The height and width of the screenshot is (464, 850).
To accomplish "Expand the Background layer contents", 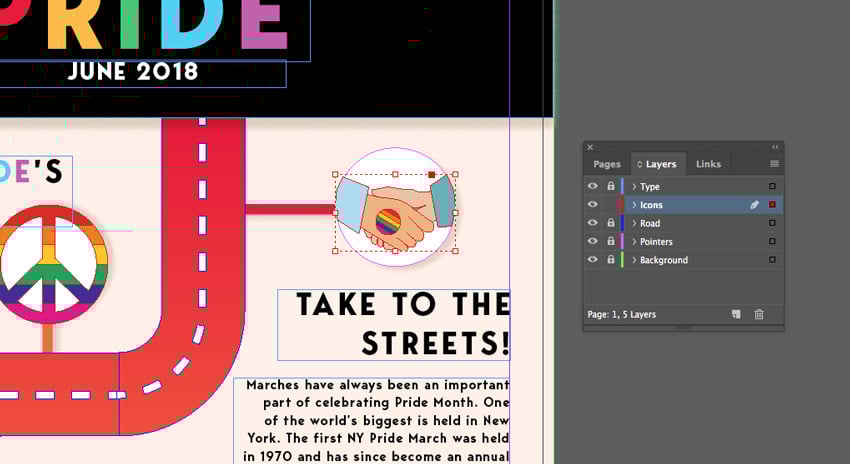I will click(634, 260).
